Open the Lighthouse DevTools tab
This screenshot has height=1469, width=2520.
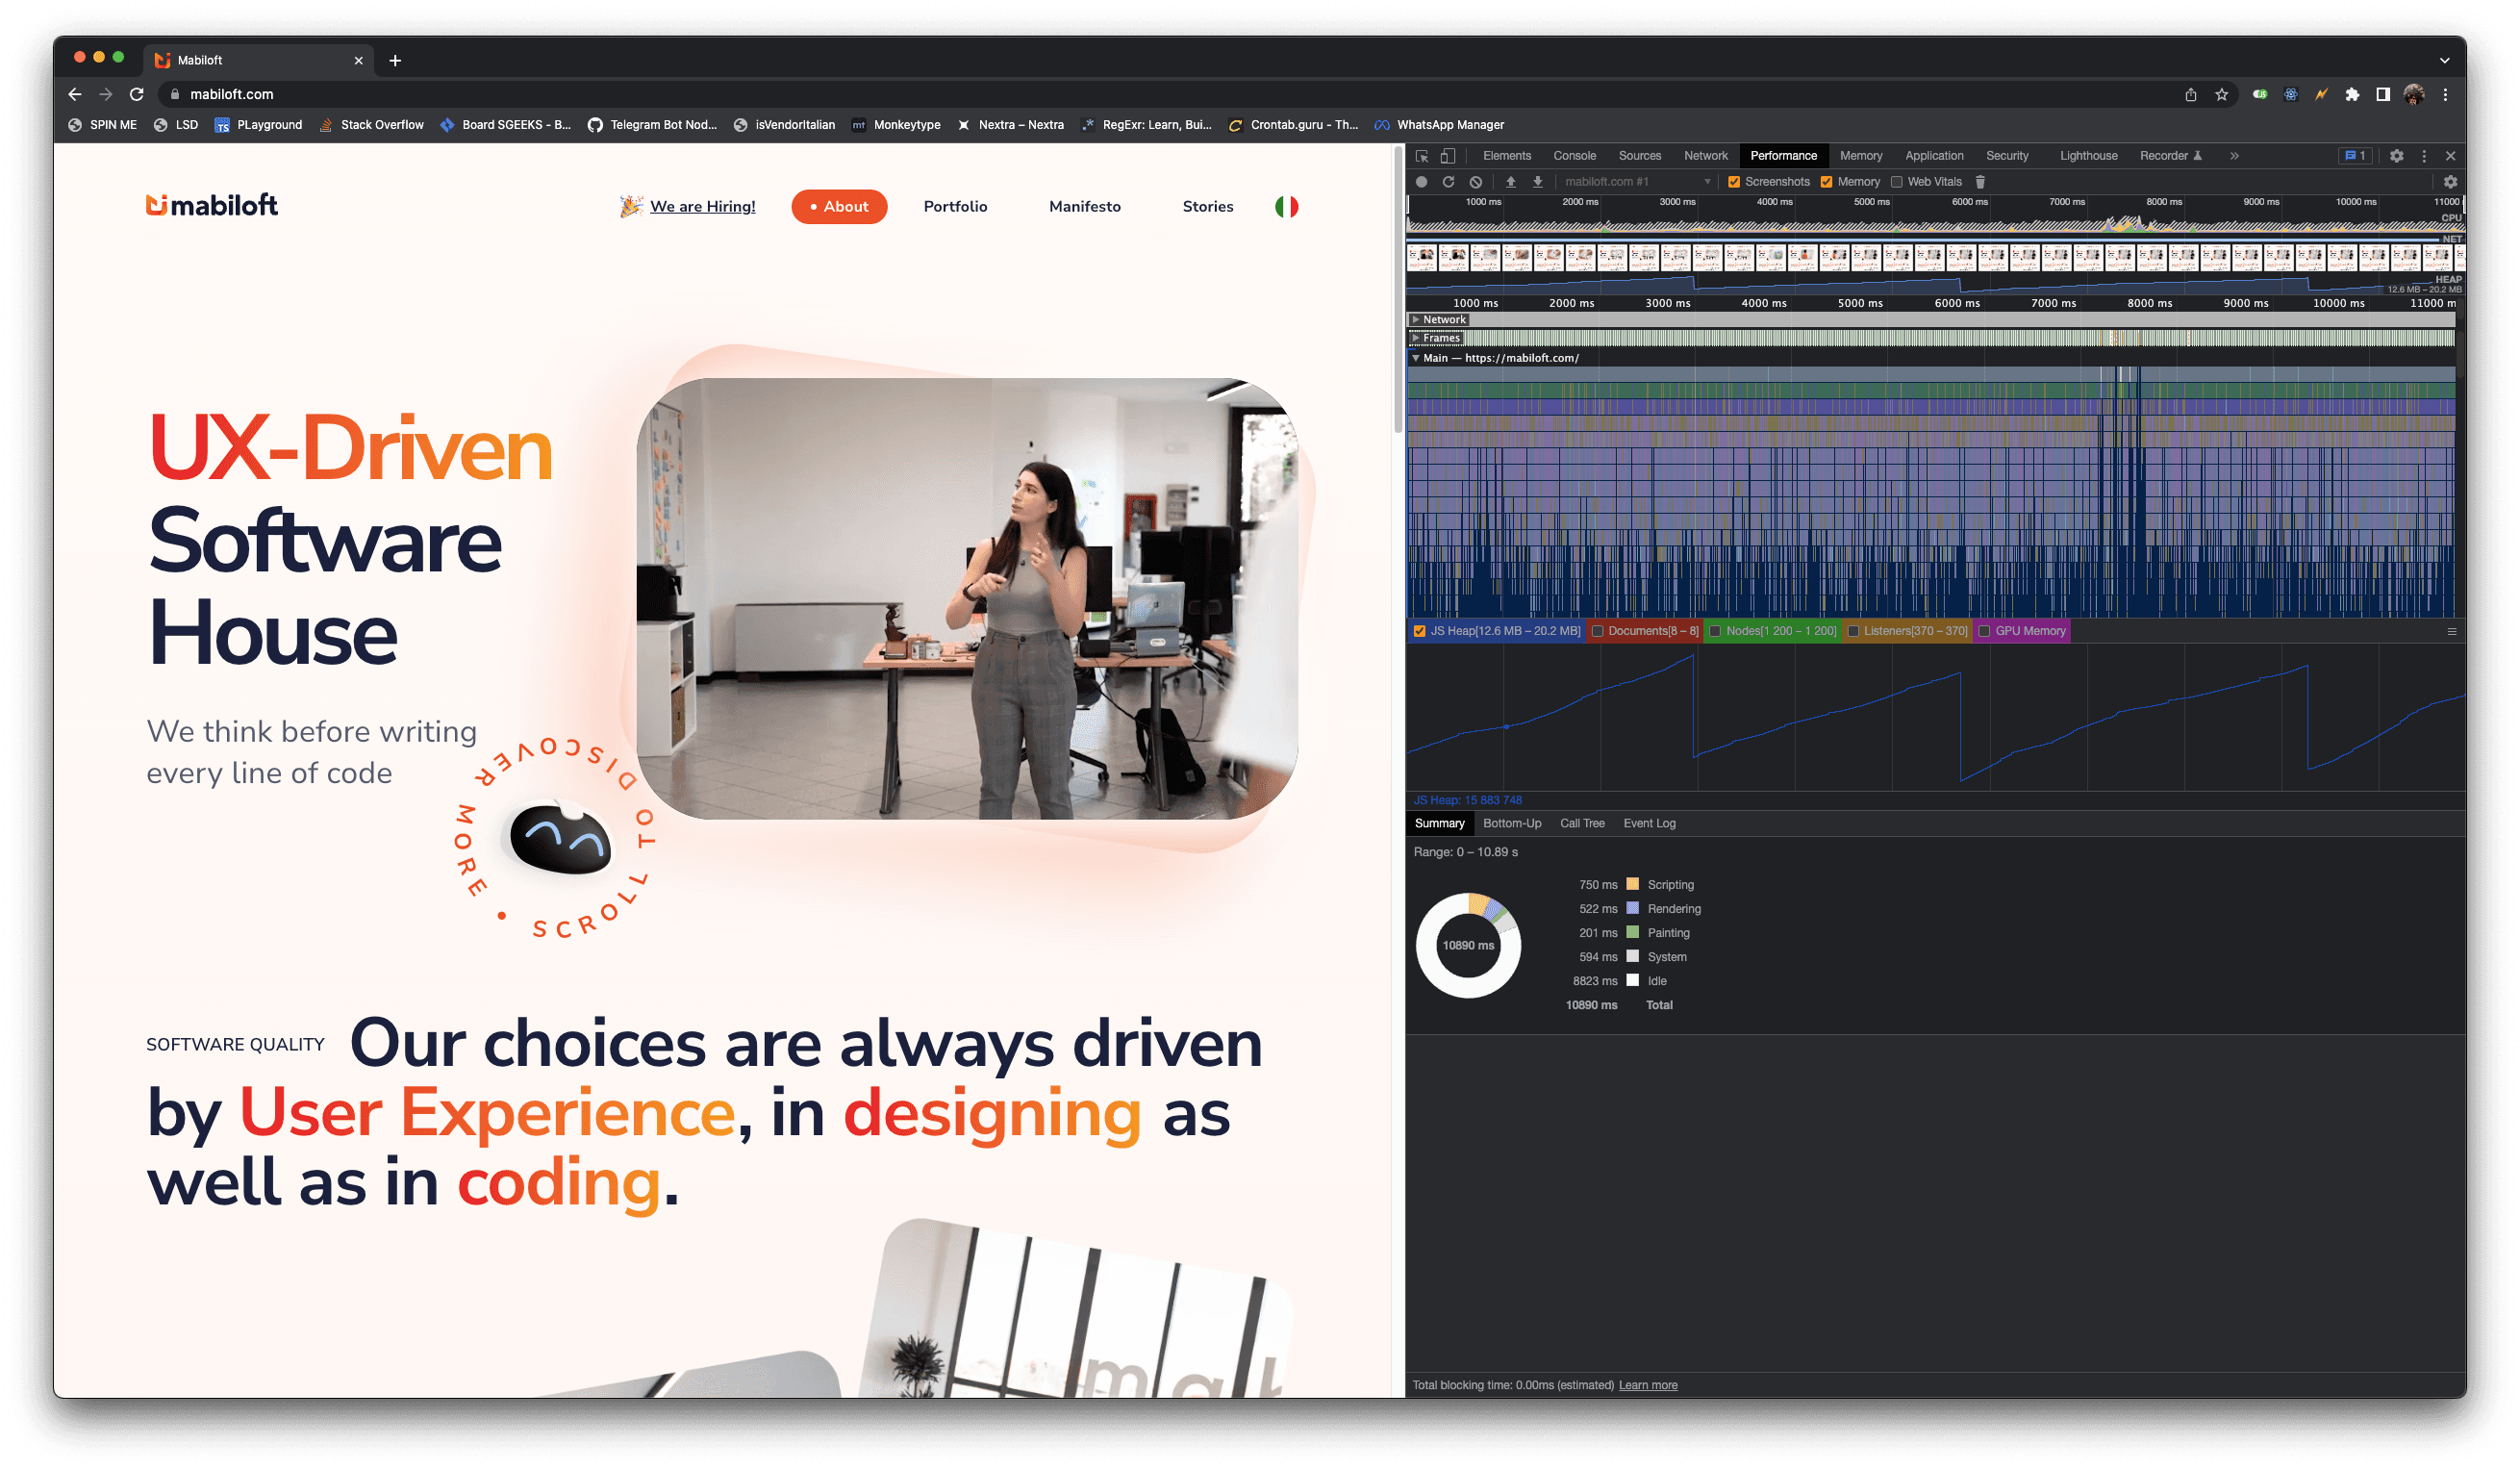coord(2088,156)
